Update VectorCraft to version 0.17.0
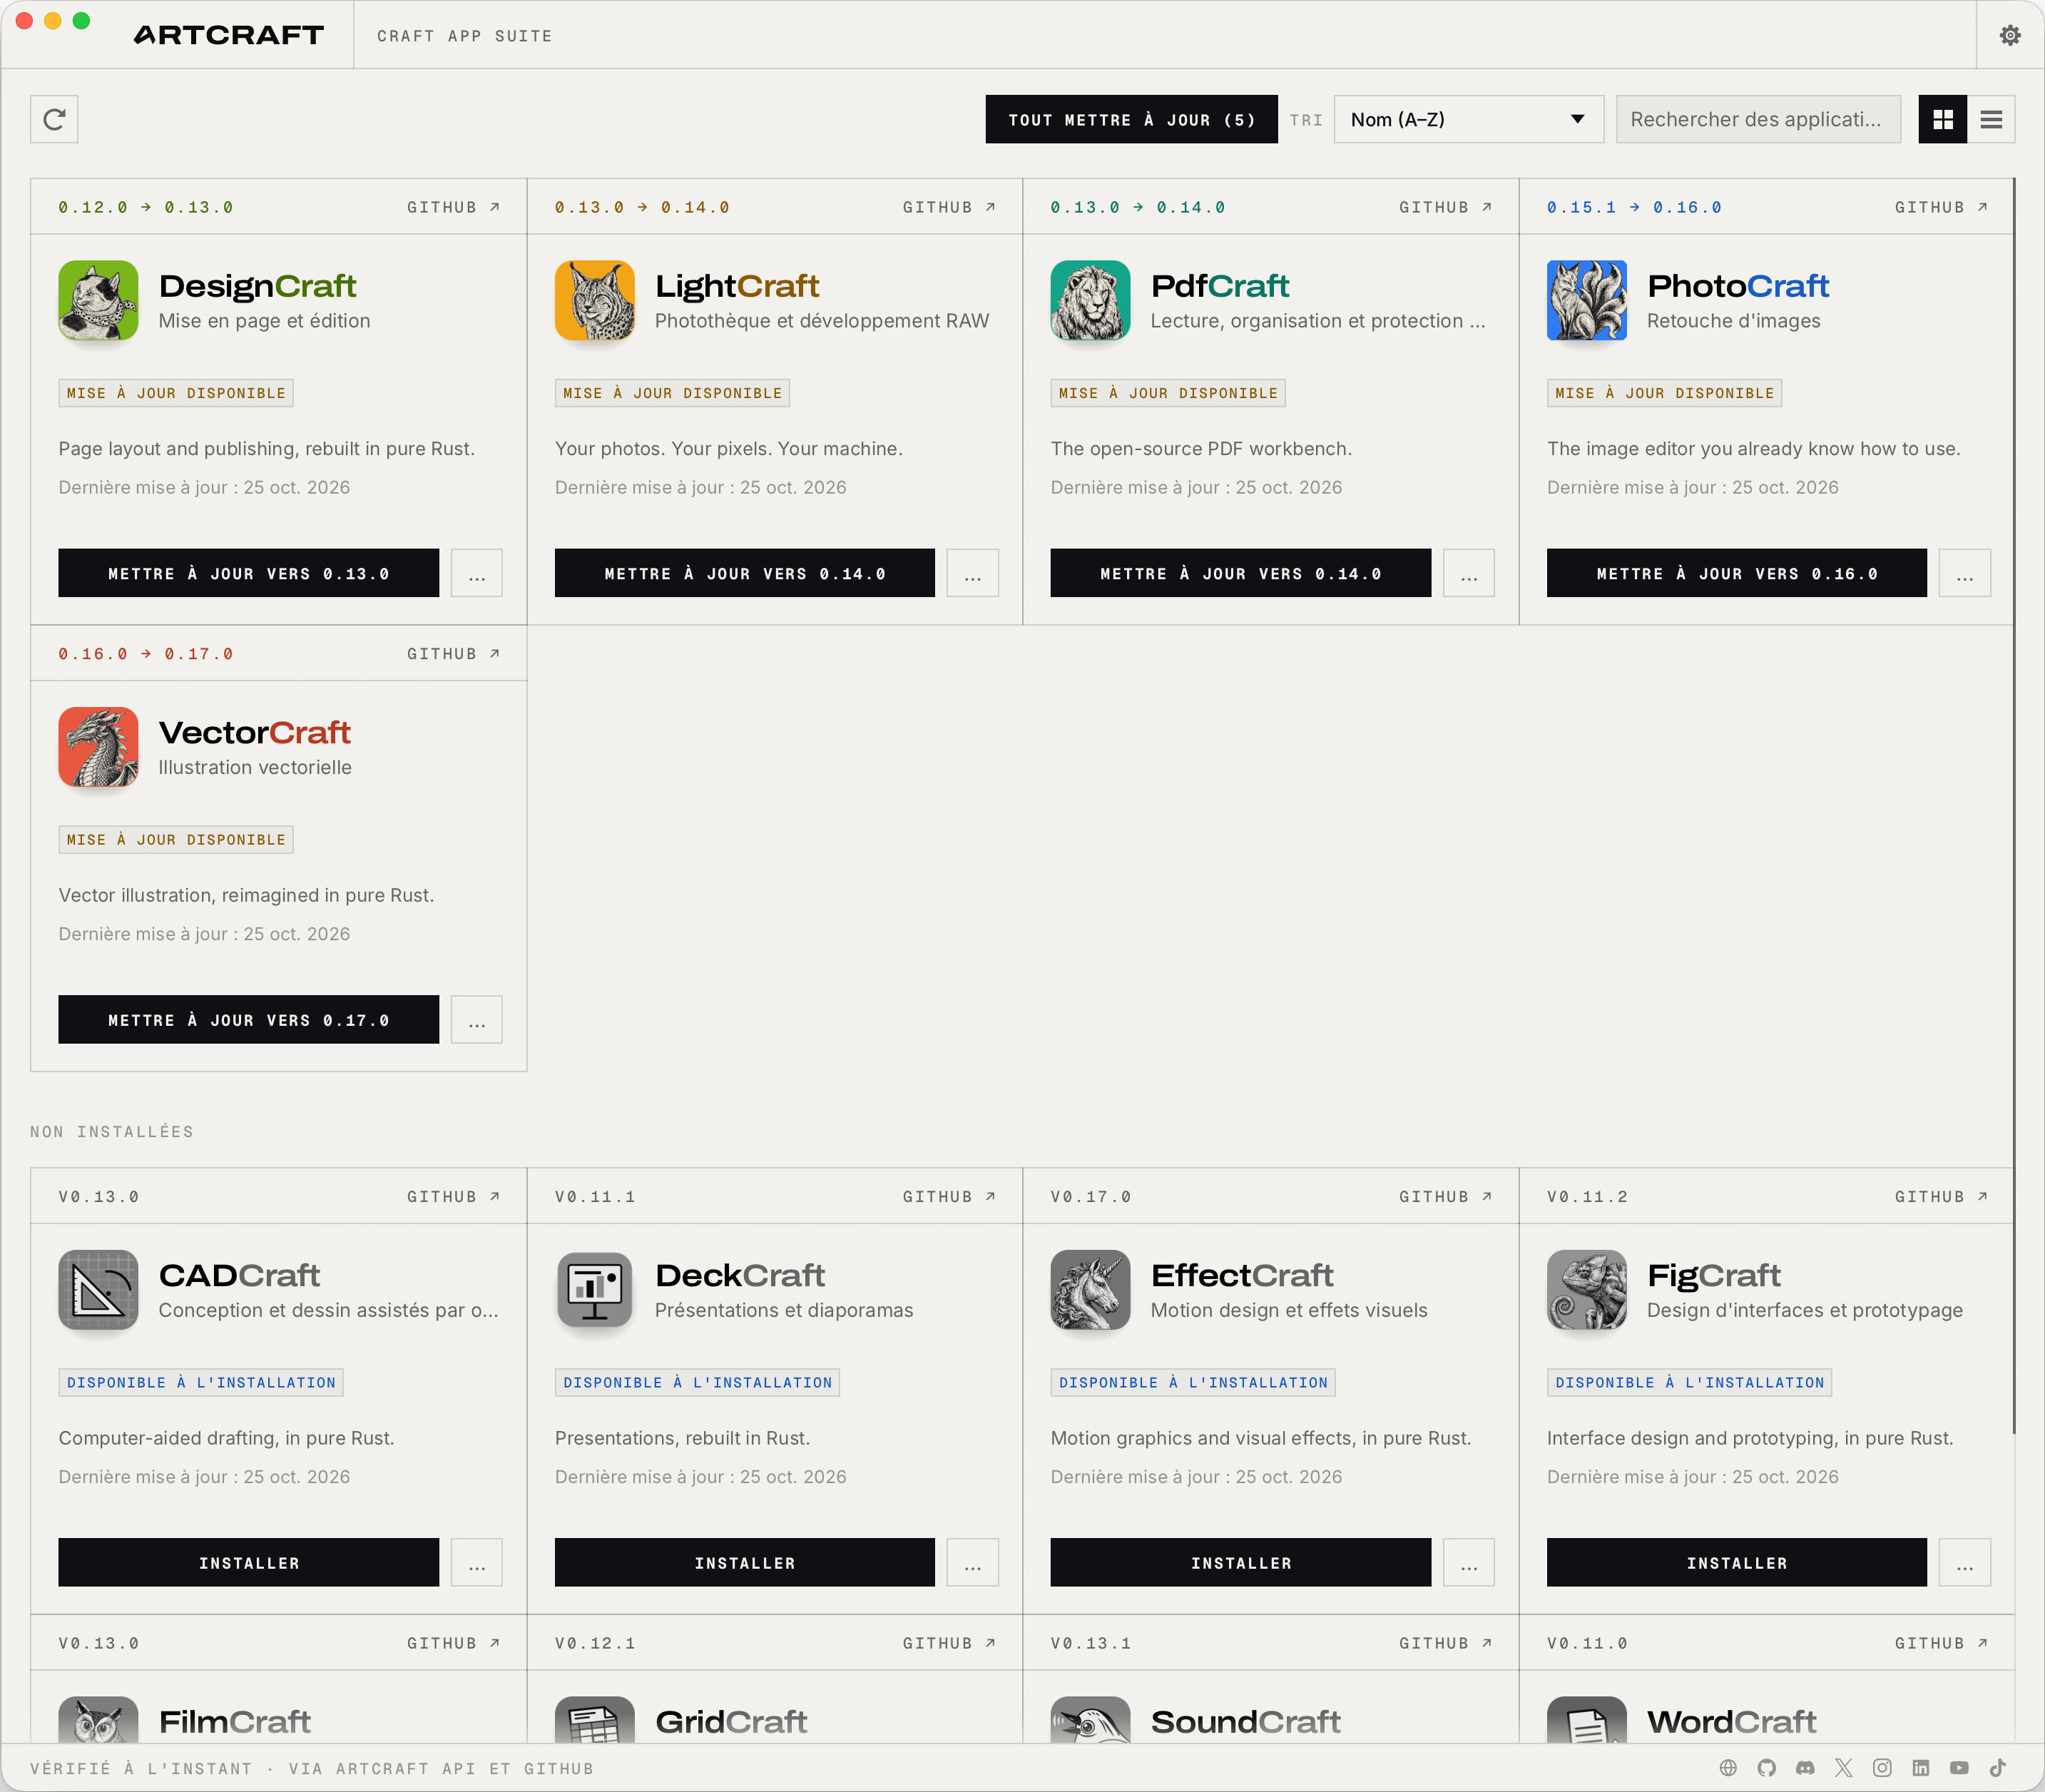2045x1792 pixels. point(248,1019)
